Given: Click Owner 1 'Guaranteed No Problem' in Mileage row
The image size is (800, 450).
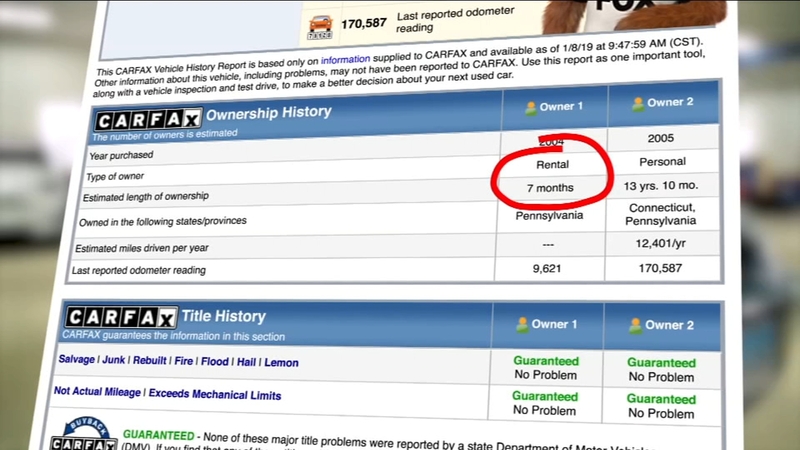Looking at the screenshot, I should (544, 404).
